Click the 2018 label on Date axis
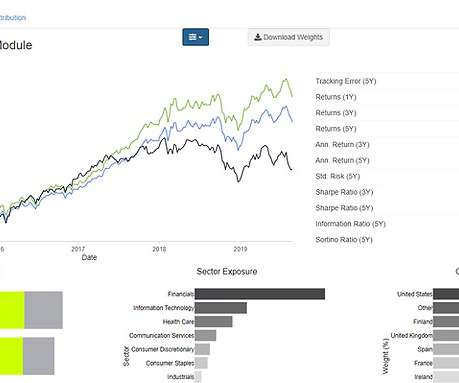 pyautogui.click(x=159, y=249)
